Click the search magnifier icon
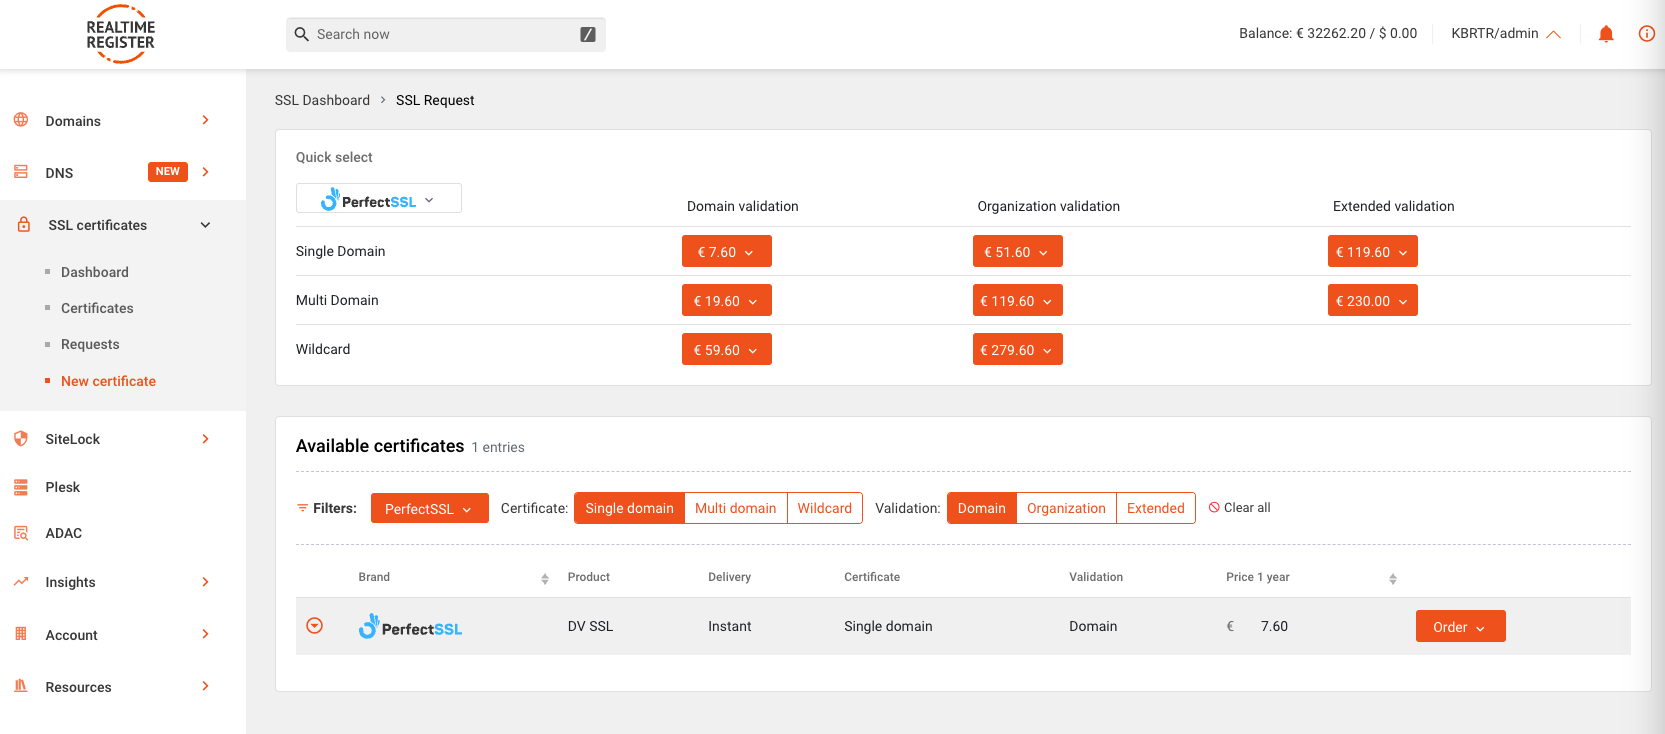 301,34
